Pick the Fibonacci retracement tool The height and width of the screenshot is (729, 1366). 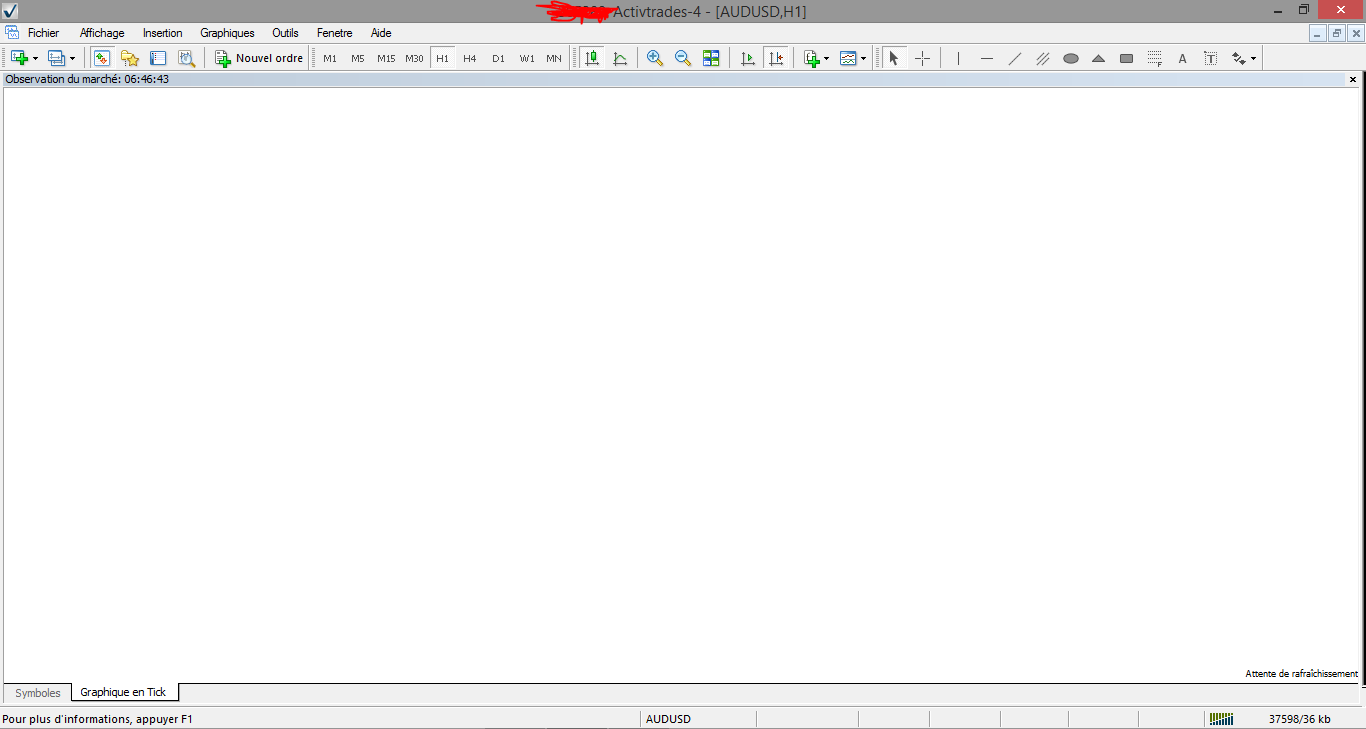pos(1154,58)
